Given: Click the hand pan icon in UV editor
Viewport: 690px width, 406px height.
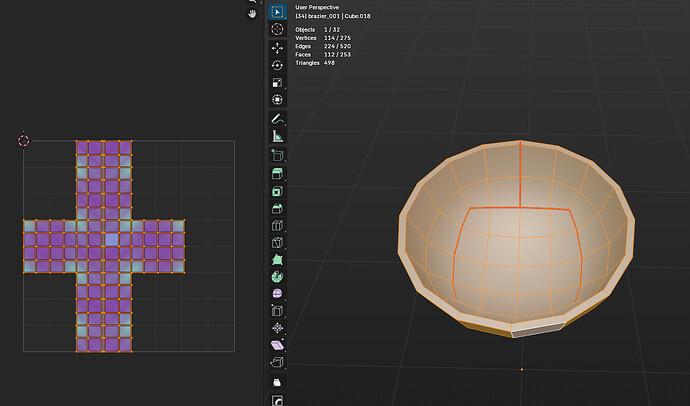Looking at the screenshot, I should [x=252, y=14].
